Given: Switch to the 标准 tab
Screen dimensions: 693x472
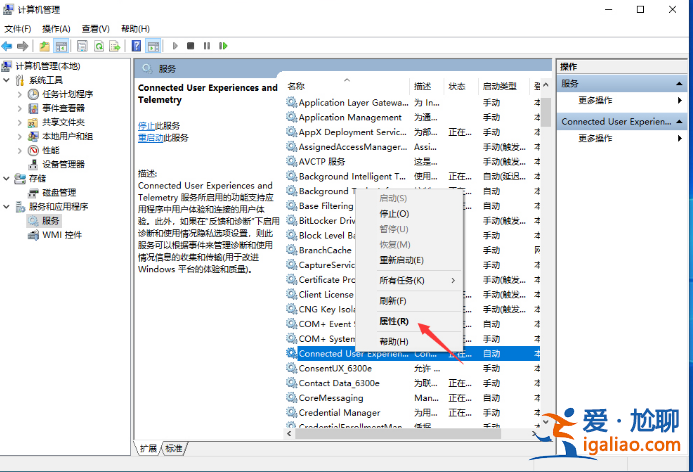Looking at the screenshot, I should point(174,448).
